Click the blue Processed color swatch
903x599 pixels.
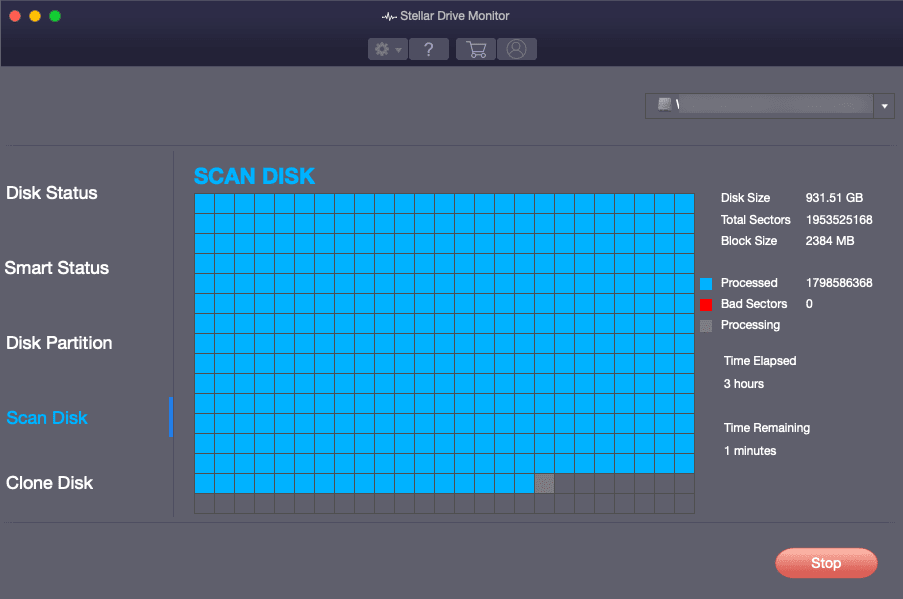tap(708, 282)
